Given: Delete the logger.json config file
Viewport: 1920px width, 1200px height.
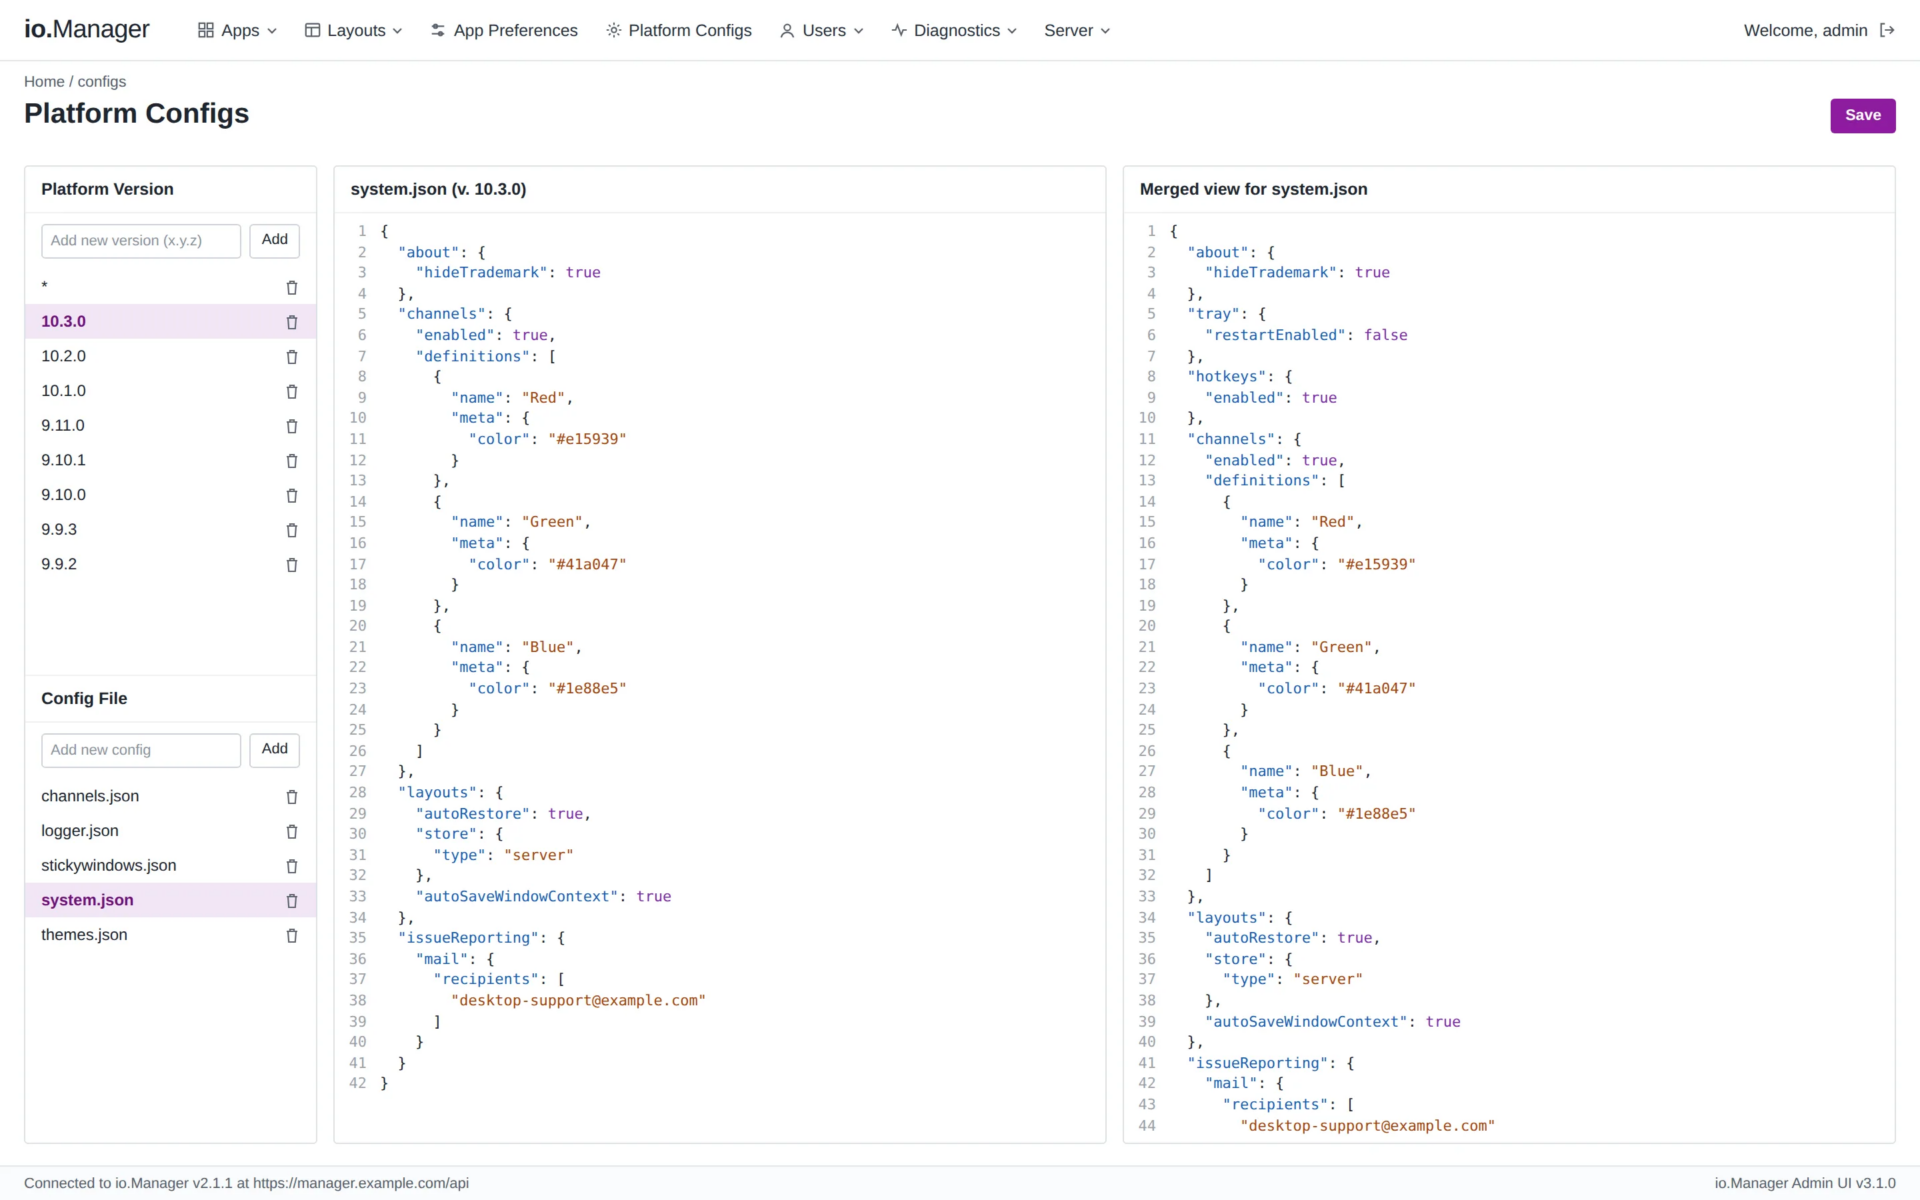Looking at the screenshot, I should (x=292, y=832).
